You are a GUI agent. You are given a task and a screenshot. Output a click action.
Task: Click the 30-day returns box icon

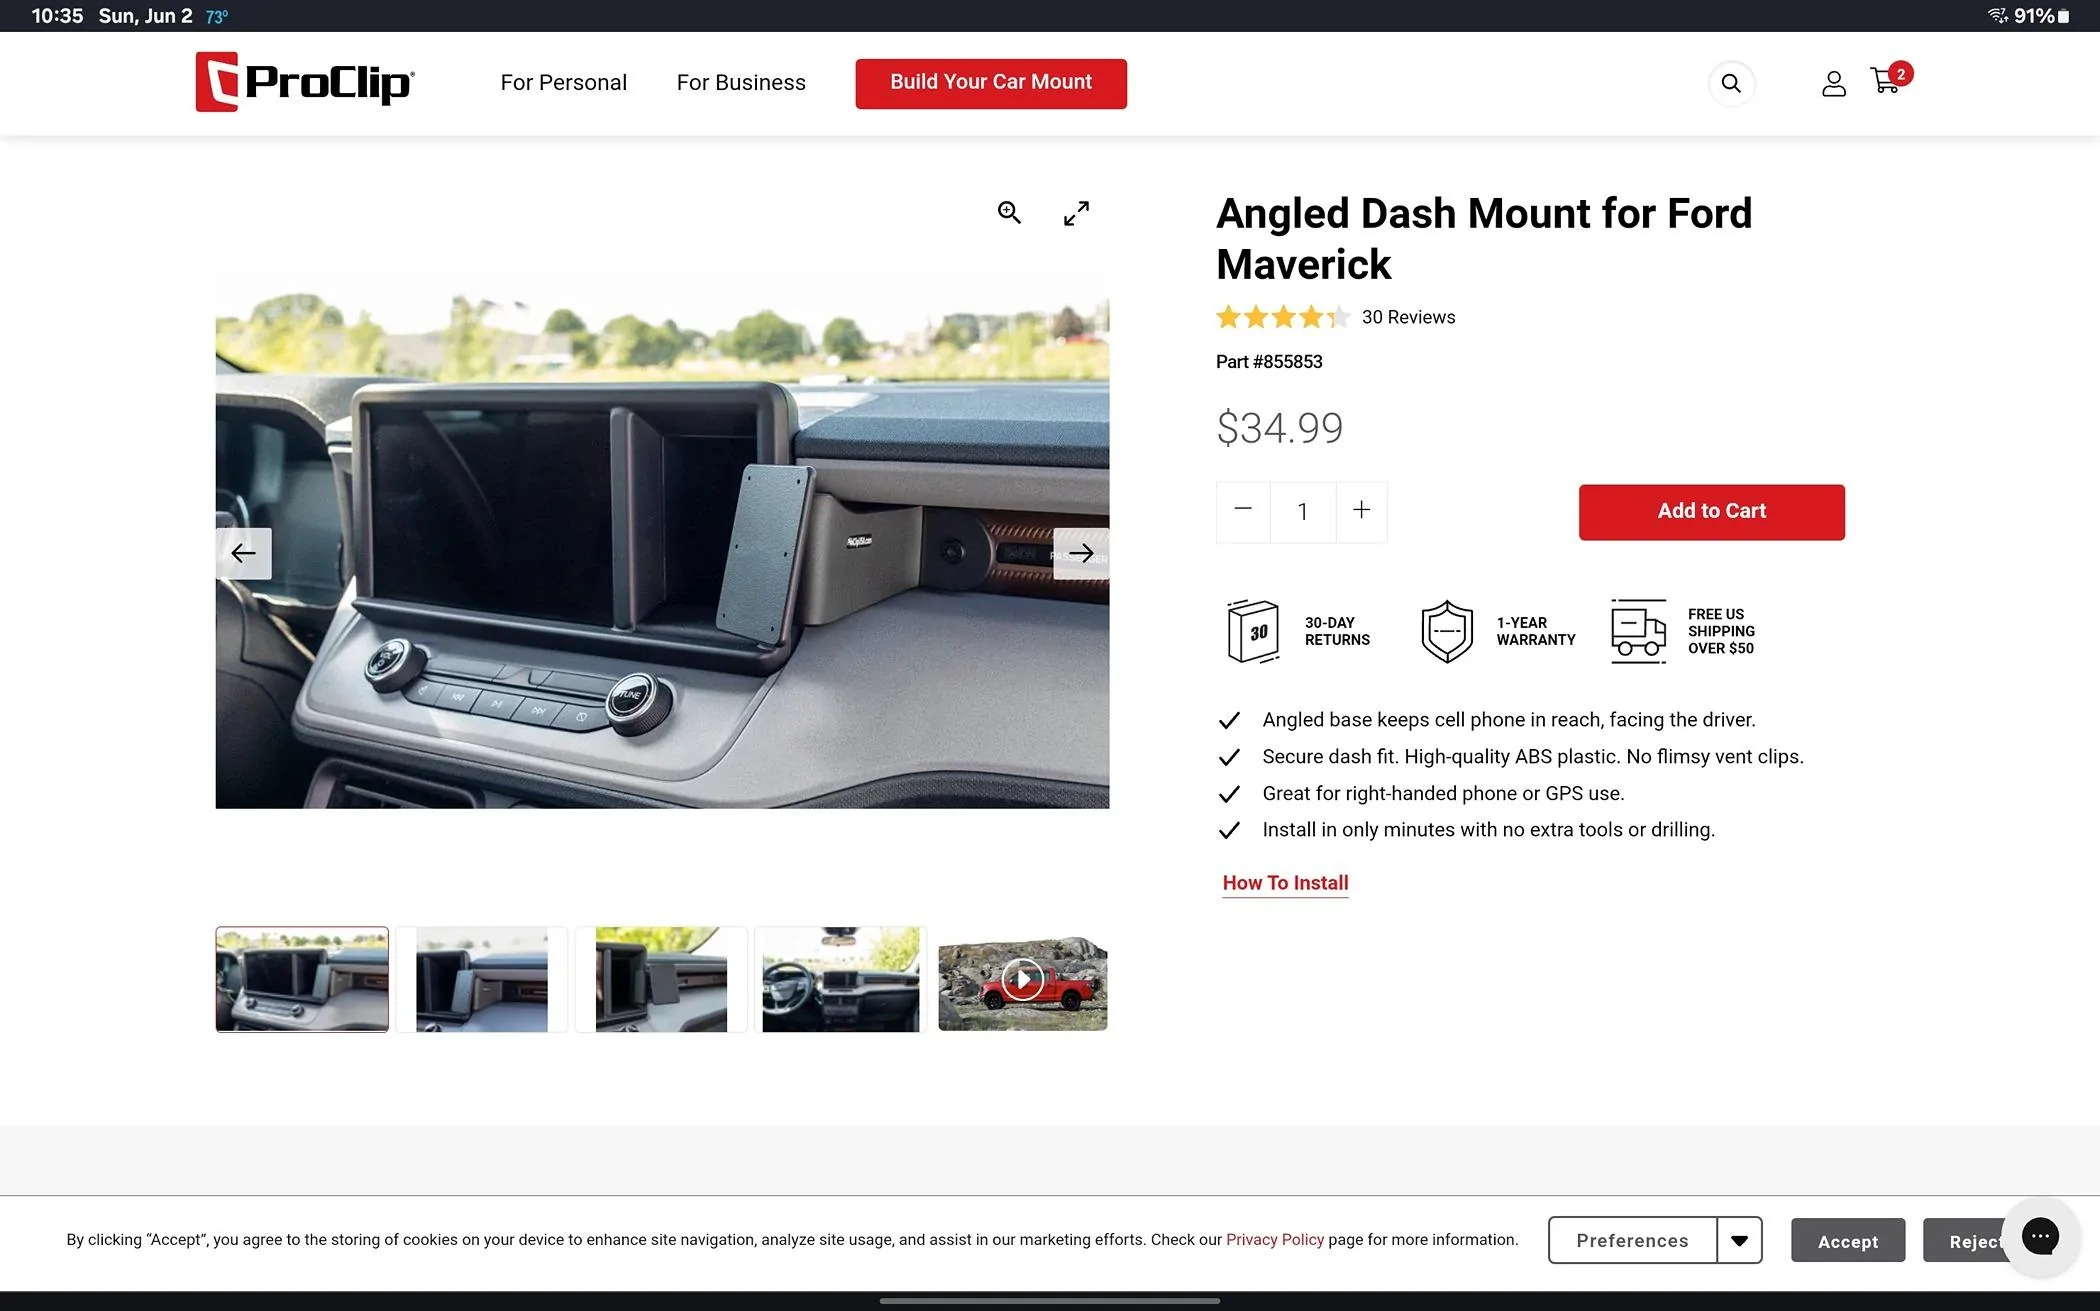1253,631
